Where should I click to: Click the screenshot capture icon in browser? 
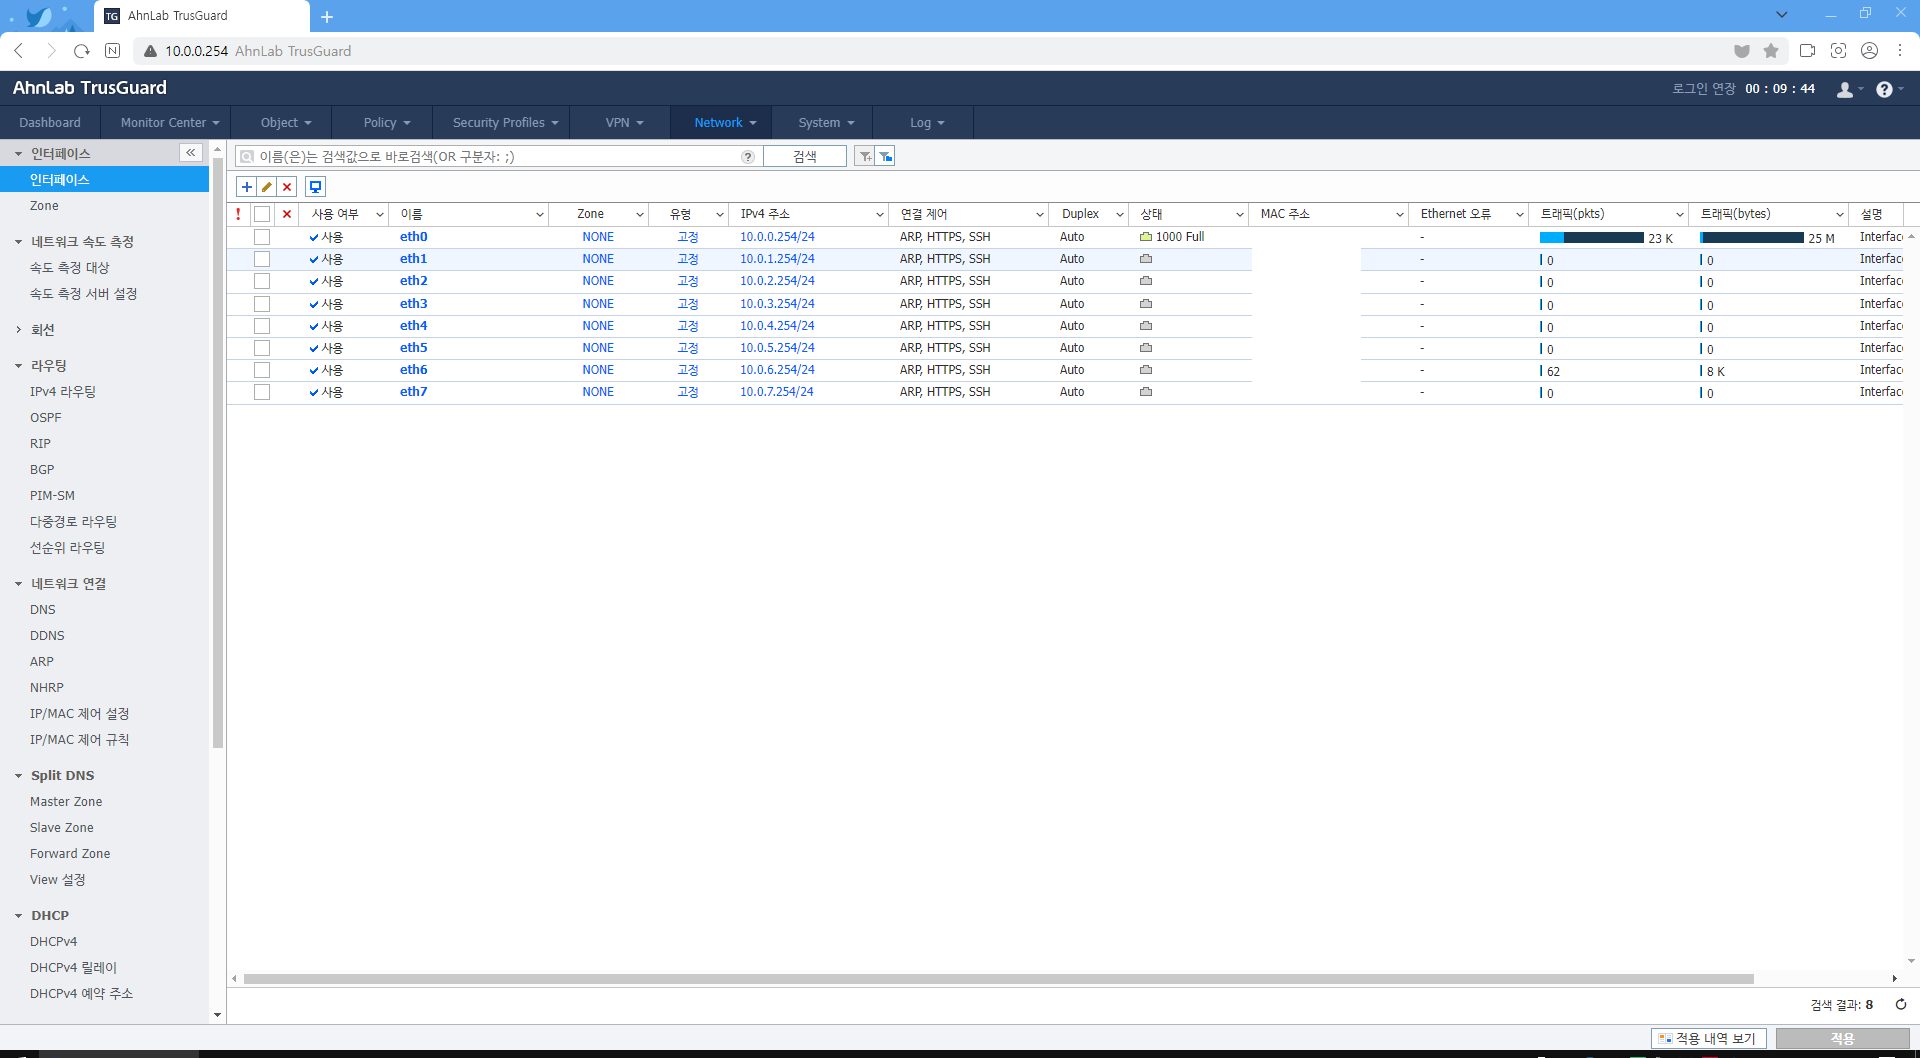coord(1838,51)
